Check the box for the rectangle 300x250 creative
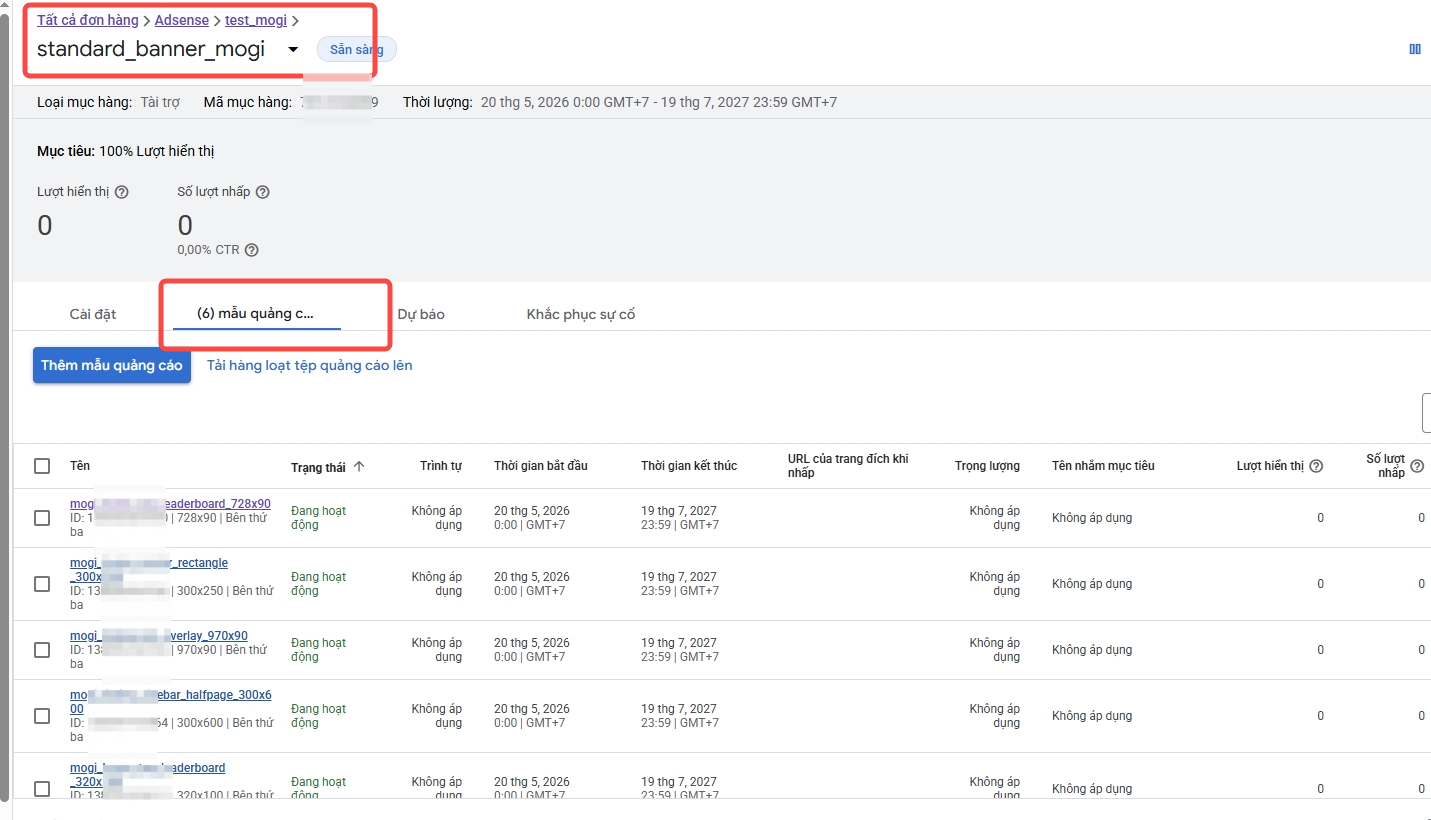The width and height of the screenshot is (1431, 820). pyautogui.click(x=42, y=584)
